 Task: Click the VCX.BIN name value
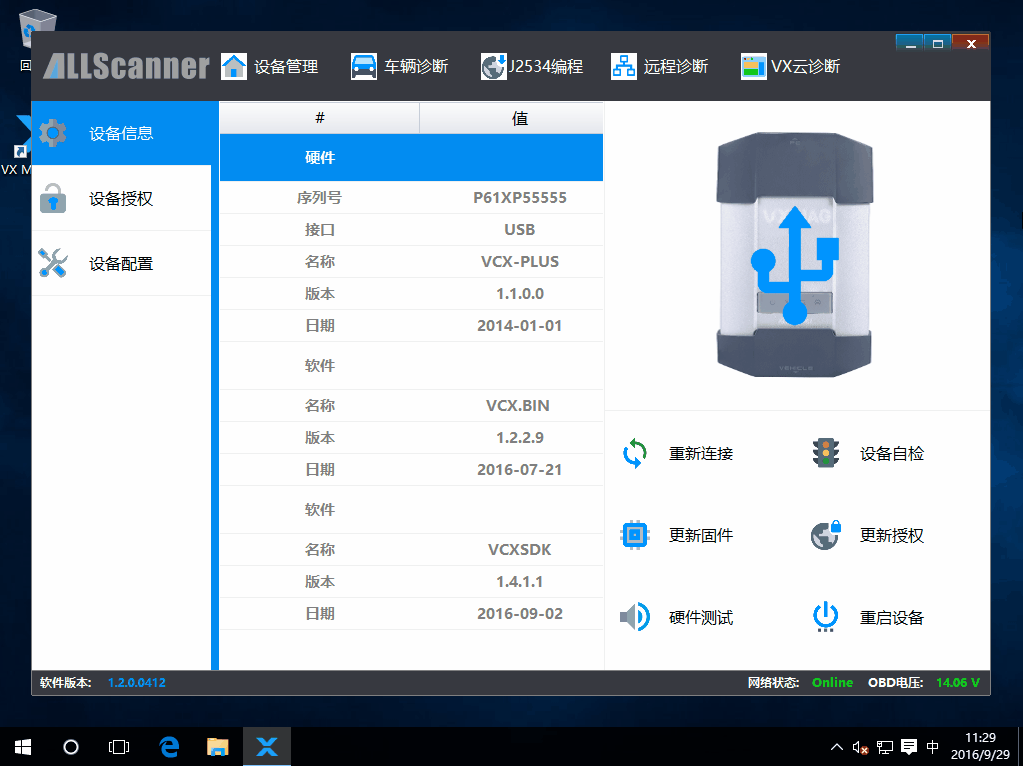(518, 406)
